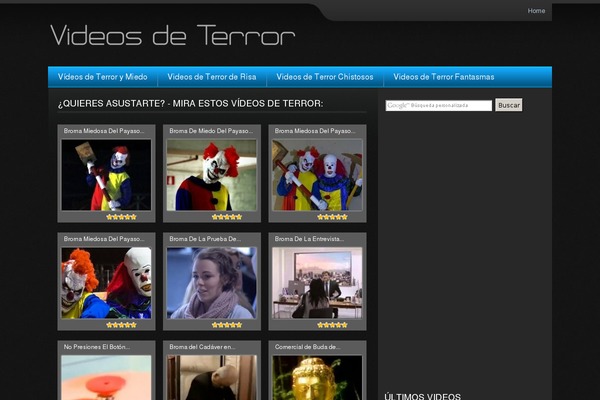
Task: Open the Videos de Terror y Miedo menu
Action: [x=103, y=77]
